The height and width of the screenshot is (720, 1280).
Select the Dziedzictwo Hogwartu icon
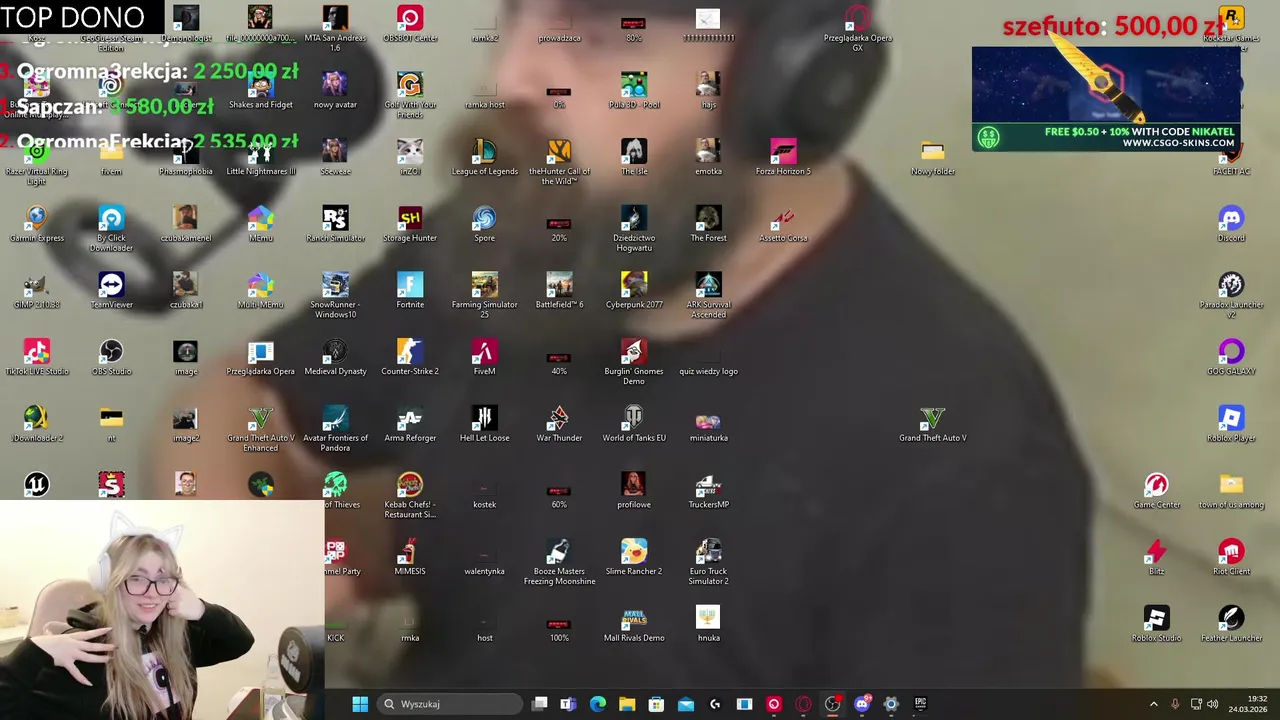(x=634, y=229)
